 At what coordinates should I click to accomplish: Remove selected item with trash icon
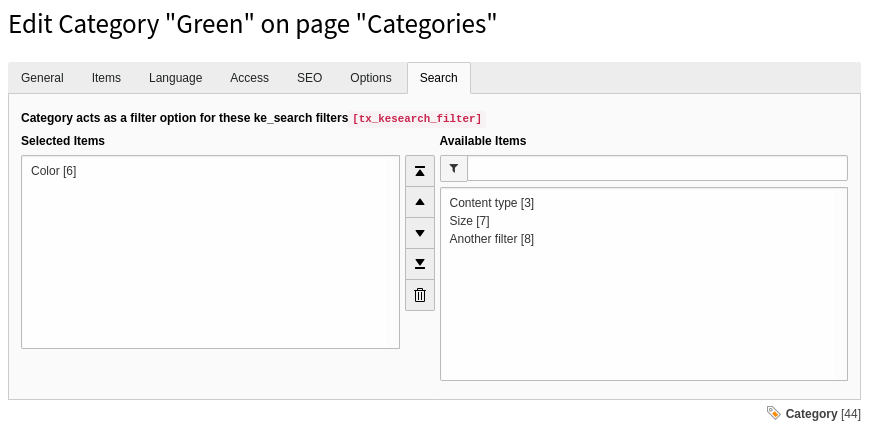420,295
